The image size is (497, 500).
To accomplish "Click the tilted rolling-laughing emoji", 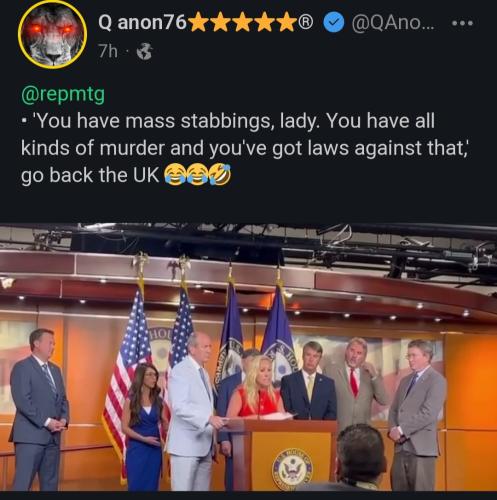I will coord(220,174).
